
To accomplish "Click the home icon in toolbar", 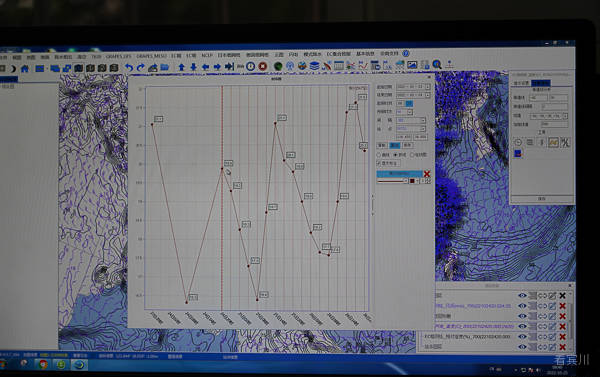I will point(25,69).
